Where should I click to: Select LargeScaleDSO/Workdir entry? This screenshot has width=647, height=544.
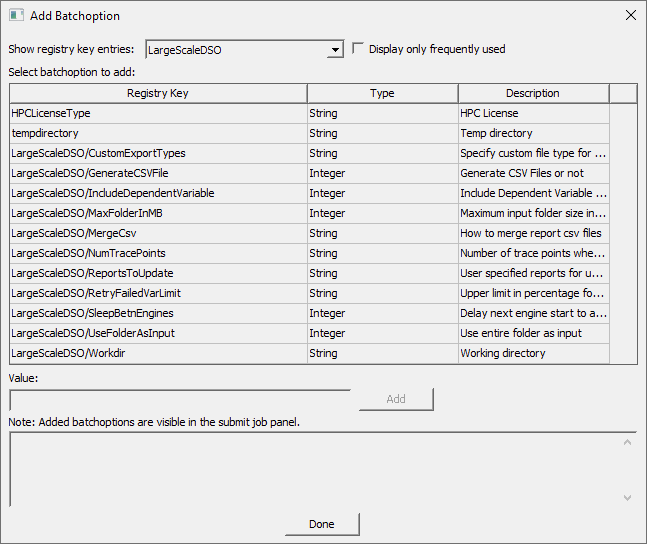point(158,353)
